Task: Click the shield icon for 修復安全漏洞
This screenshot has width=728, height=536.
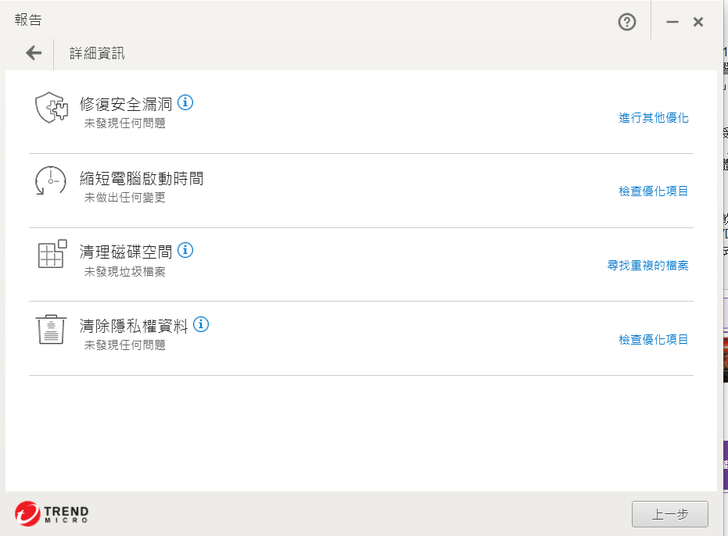Action: click(x=51, y=107)
